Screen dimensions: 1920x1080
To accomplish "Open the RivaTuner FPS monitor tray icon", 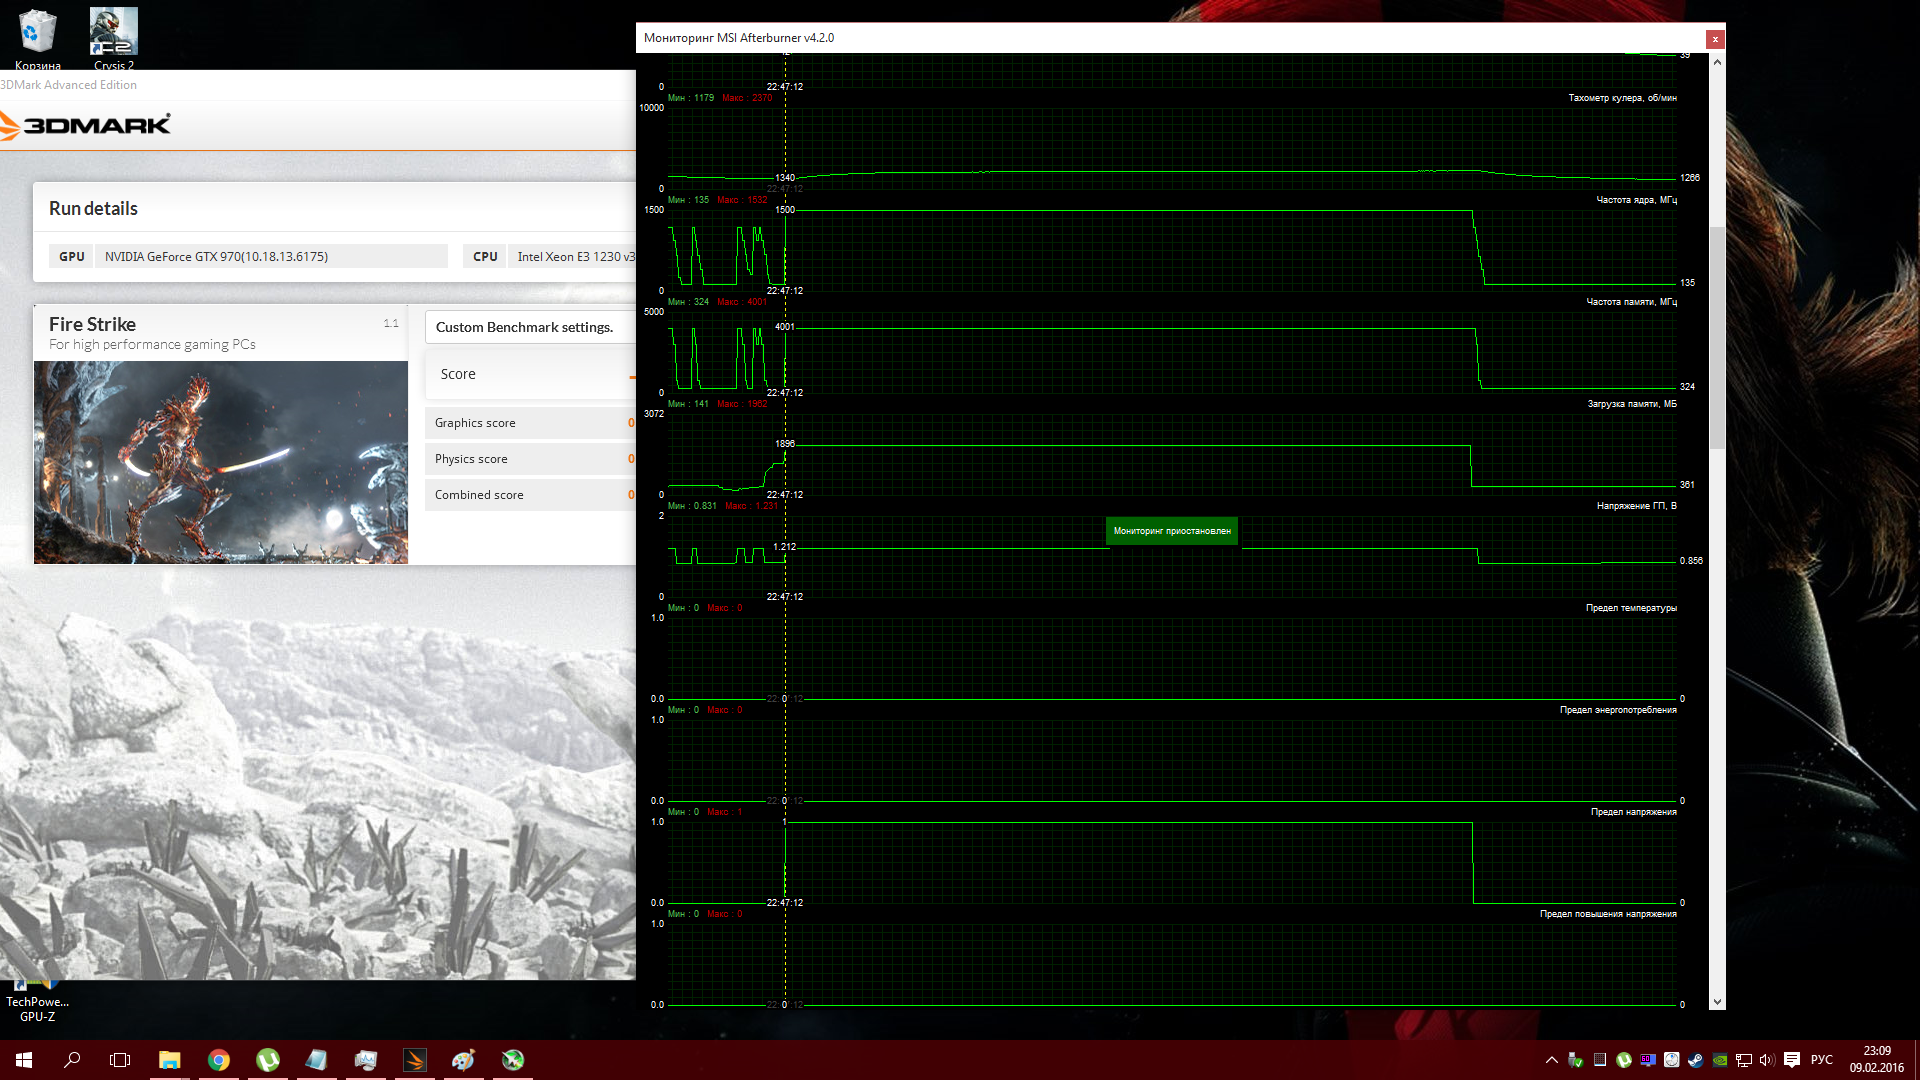I will (x=1647, y=1060).
